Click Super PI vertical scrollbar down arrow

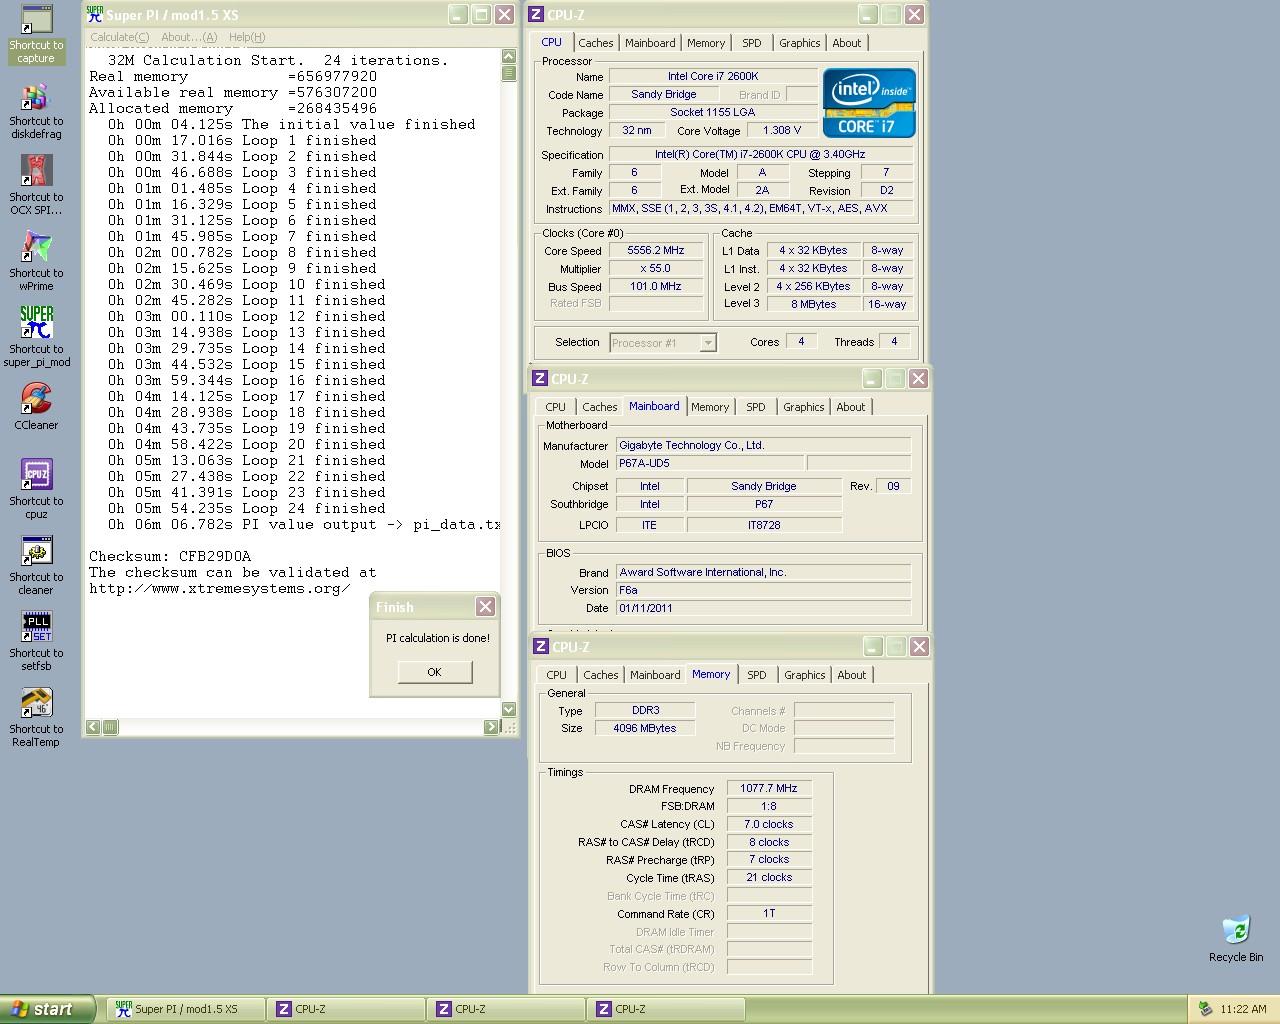click(x=508, y=709)
